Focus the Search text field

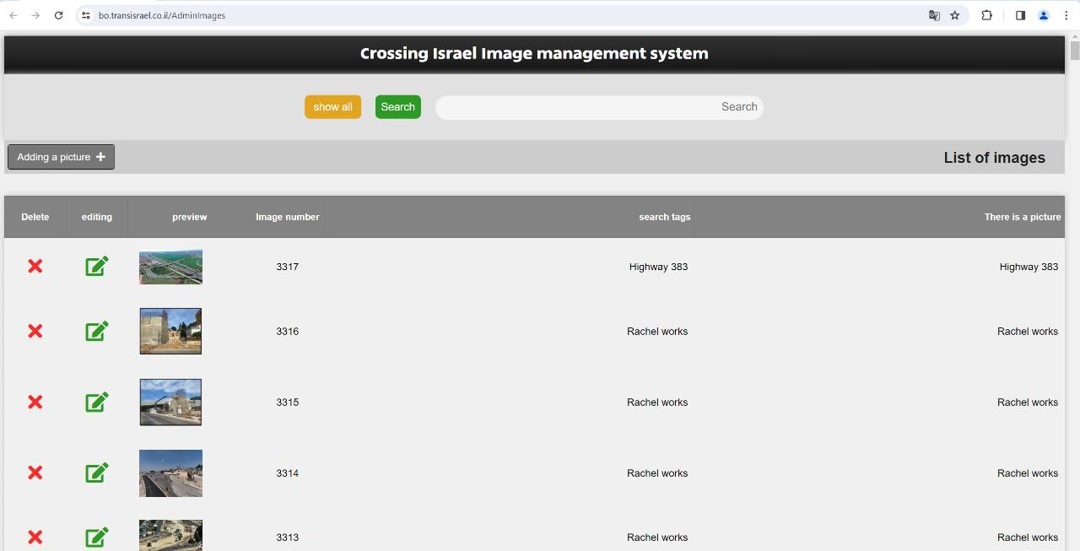click(598, 107)
